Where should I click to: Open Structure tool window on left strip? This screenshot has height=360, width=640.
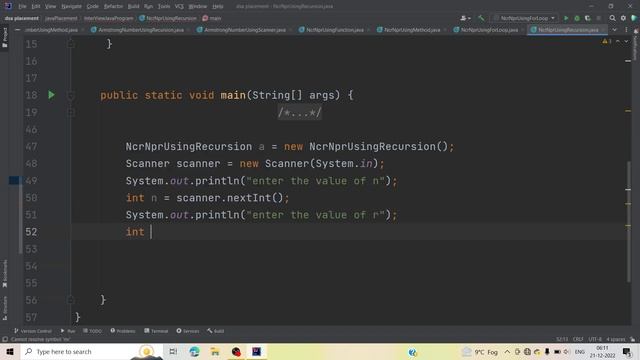coord(4,308)
